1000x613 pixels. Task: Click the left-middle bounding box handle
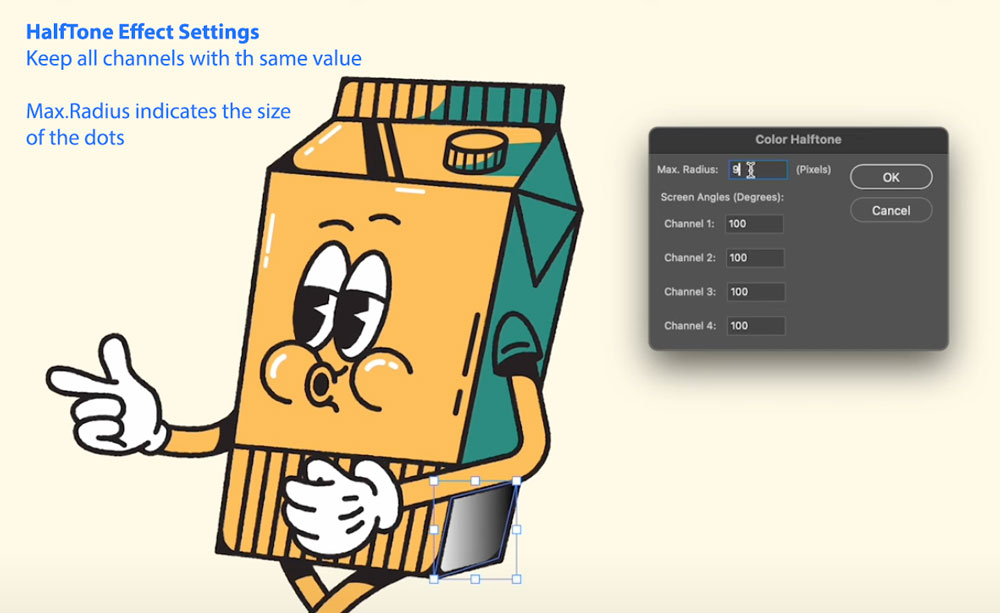[x=434, y=530]
